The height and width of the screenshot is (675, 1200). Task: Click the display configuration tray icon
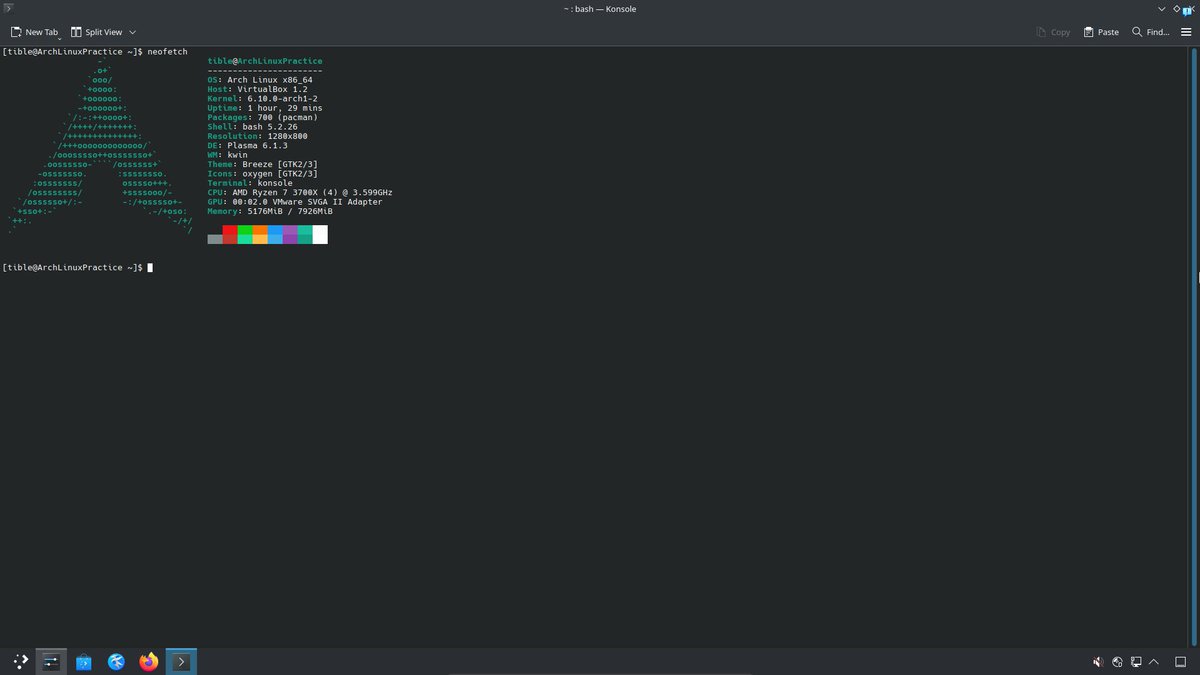tap(1136, 662)
